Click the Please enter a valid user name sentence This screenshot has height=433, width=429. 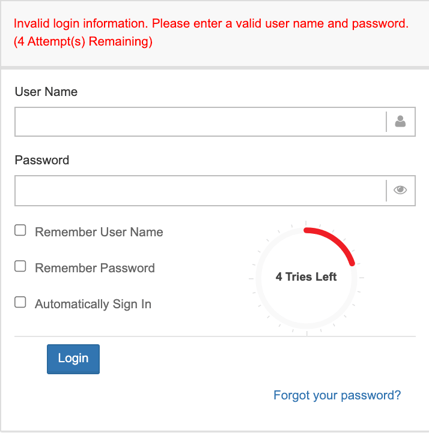point(280,24)
